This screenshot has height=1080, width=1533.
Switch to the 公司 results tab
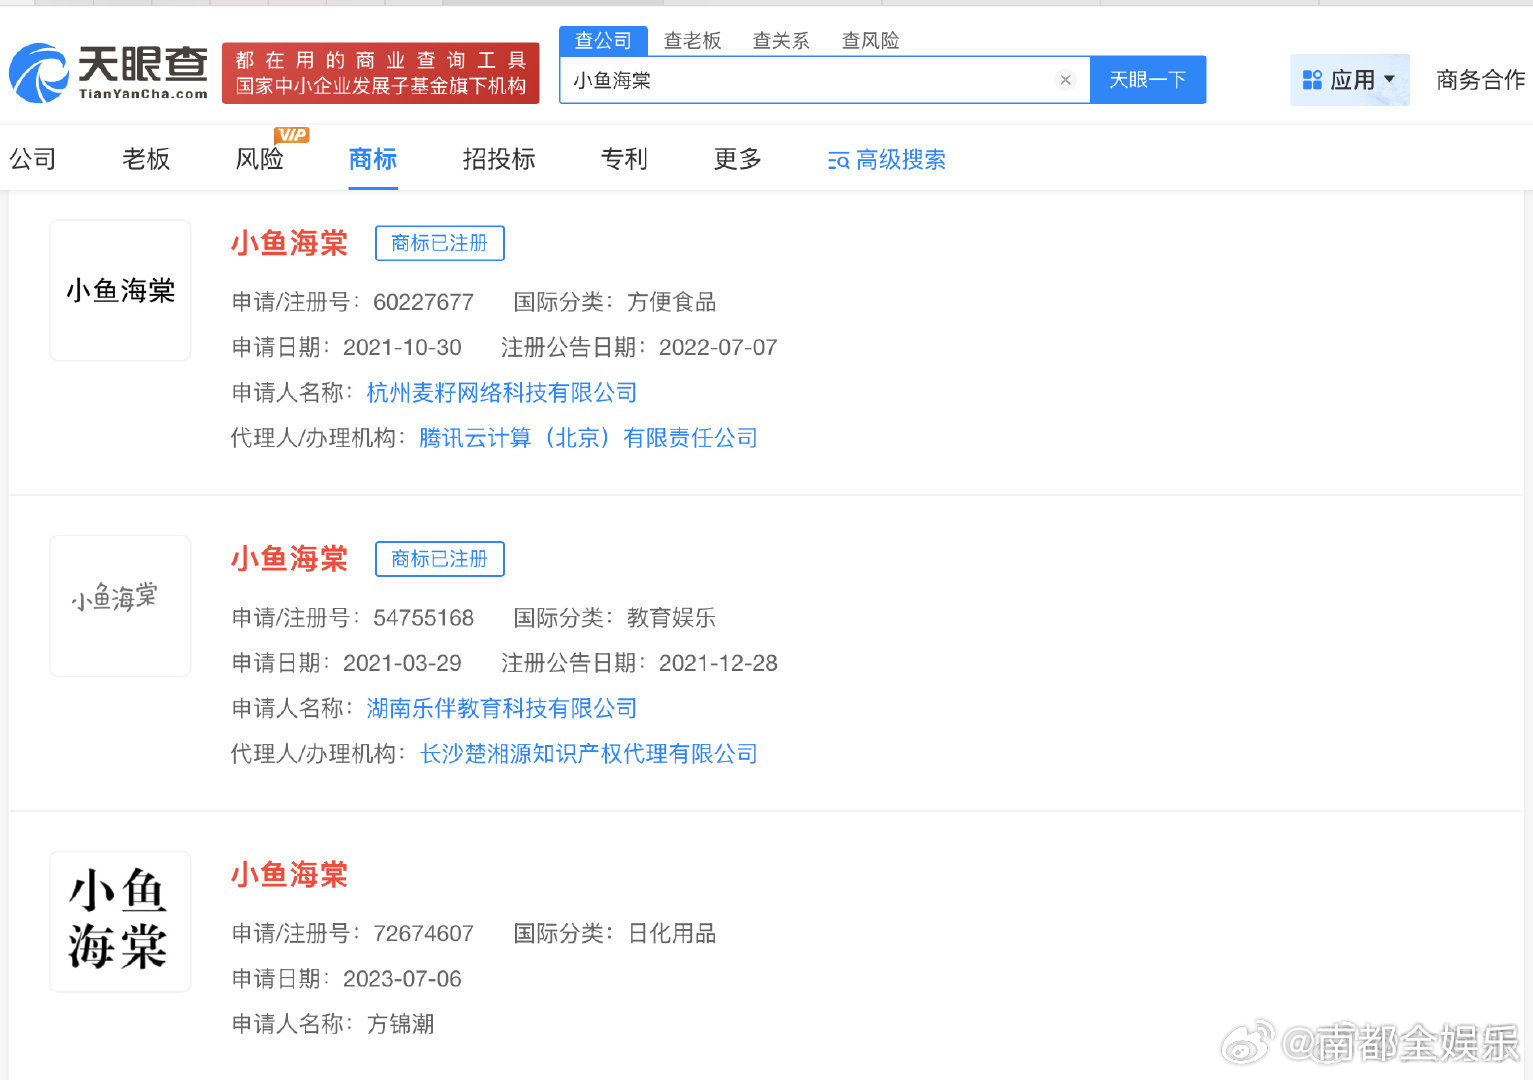33,159
